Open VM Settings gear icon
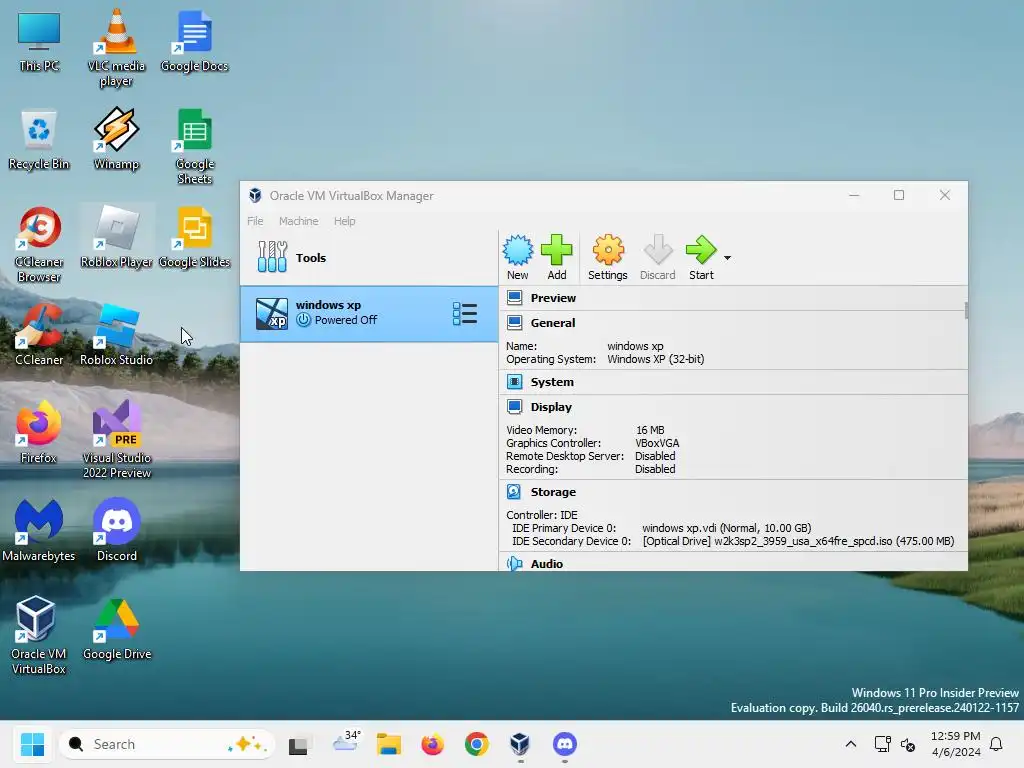Viewport: 1024px width, 768px height. click(607, 257)
